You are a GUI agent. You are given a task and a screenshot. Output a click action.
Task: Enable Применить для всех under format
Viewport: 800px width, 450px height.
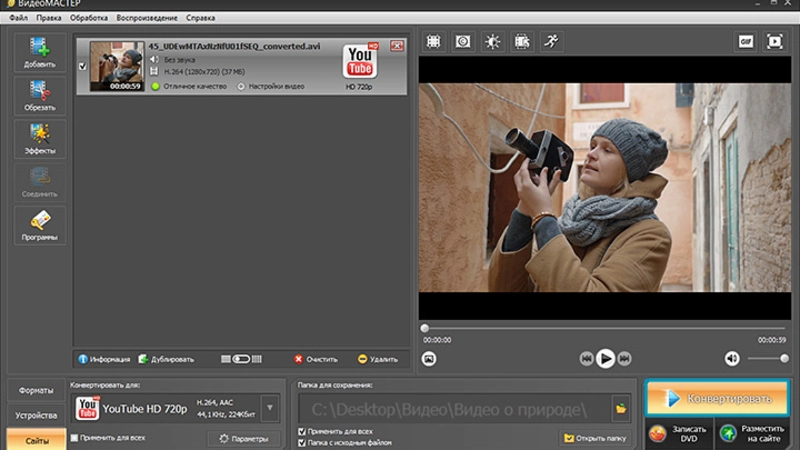(x=75, y=438)
